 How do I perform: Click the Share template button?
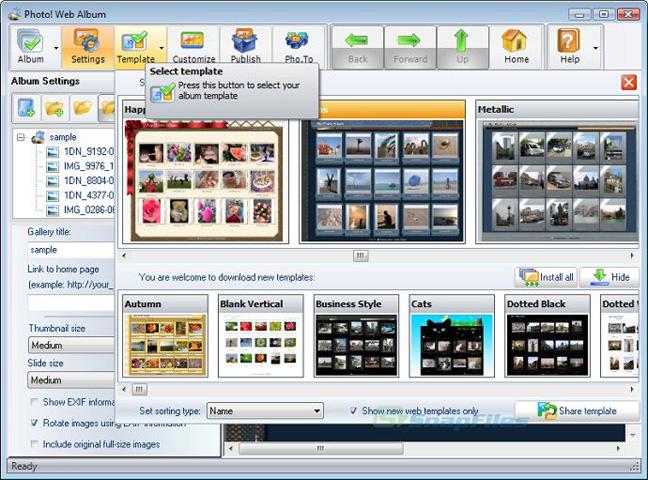tap(577, 411)
